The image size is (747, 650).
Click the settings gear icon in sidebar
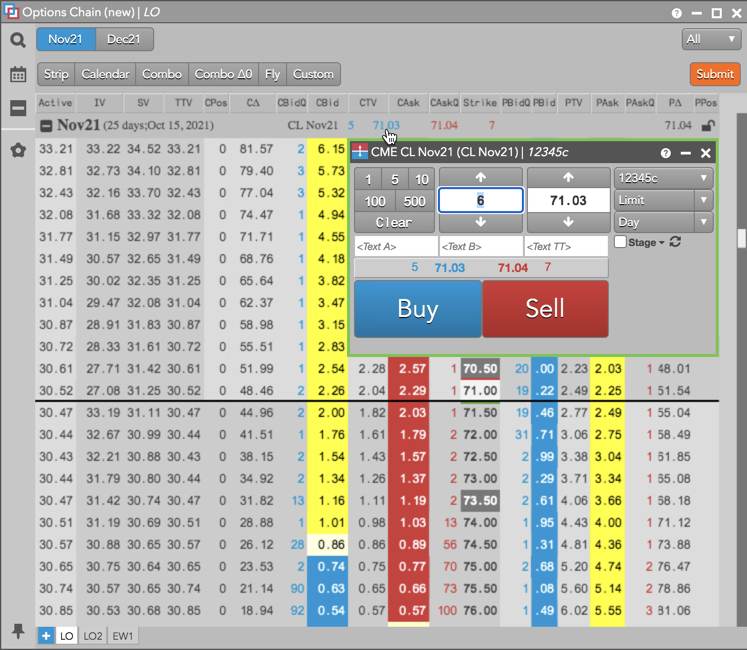[18, 151]
